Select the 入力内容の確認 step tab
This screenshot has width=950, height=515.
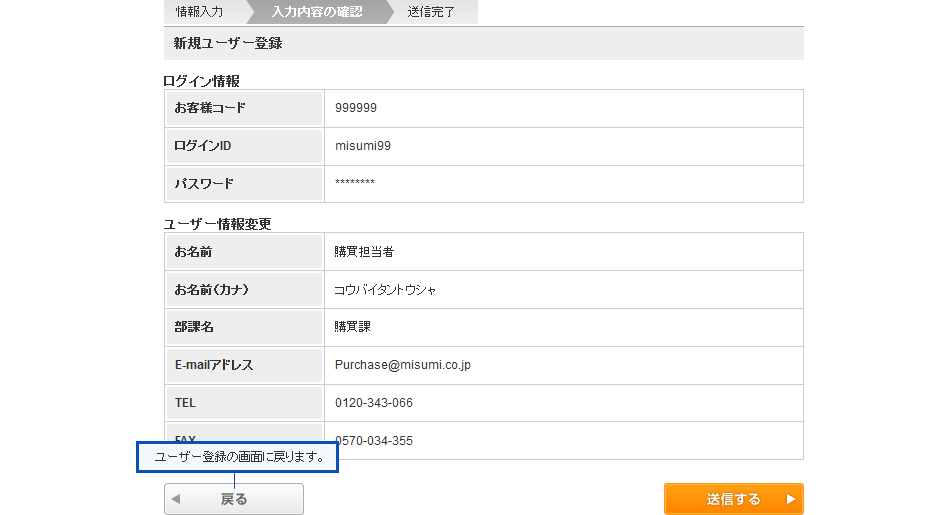317,12
